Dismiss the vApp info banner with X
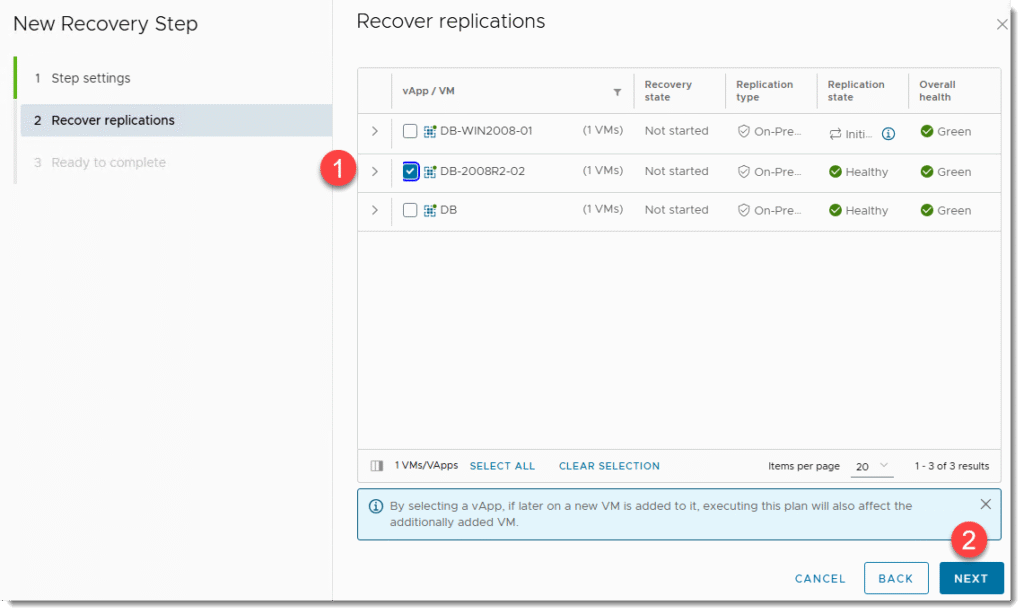The height and width of the screenshot is (614, 1024). (986, 504)
